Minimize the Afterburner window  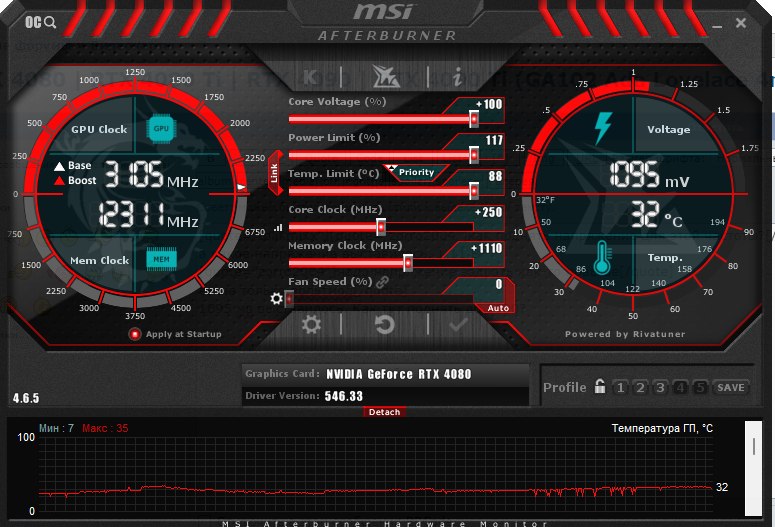point(717,25)
